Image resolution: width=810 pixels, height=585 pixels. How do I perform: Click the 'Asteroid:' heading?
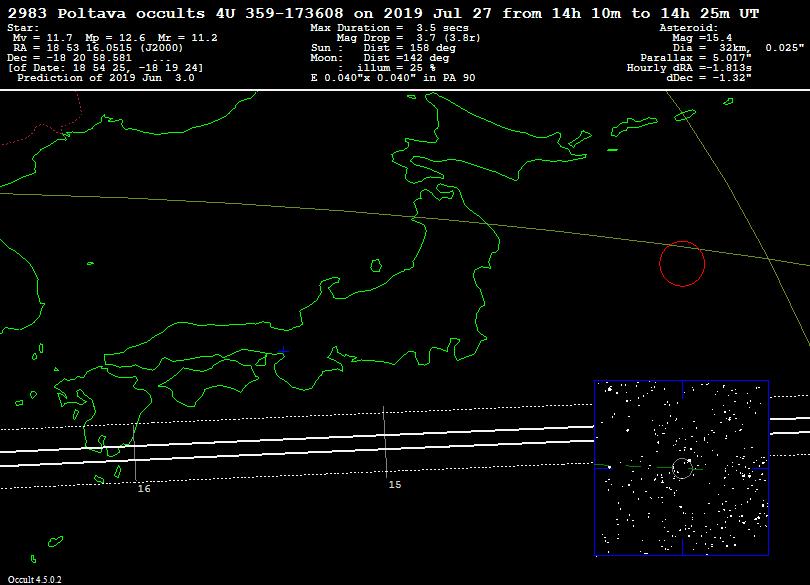pos(689,28)
